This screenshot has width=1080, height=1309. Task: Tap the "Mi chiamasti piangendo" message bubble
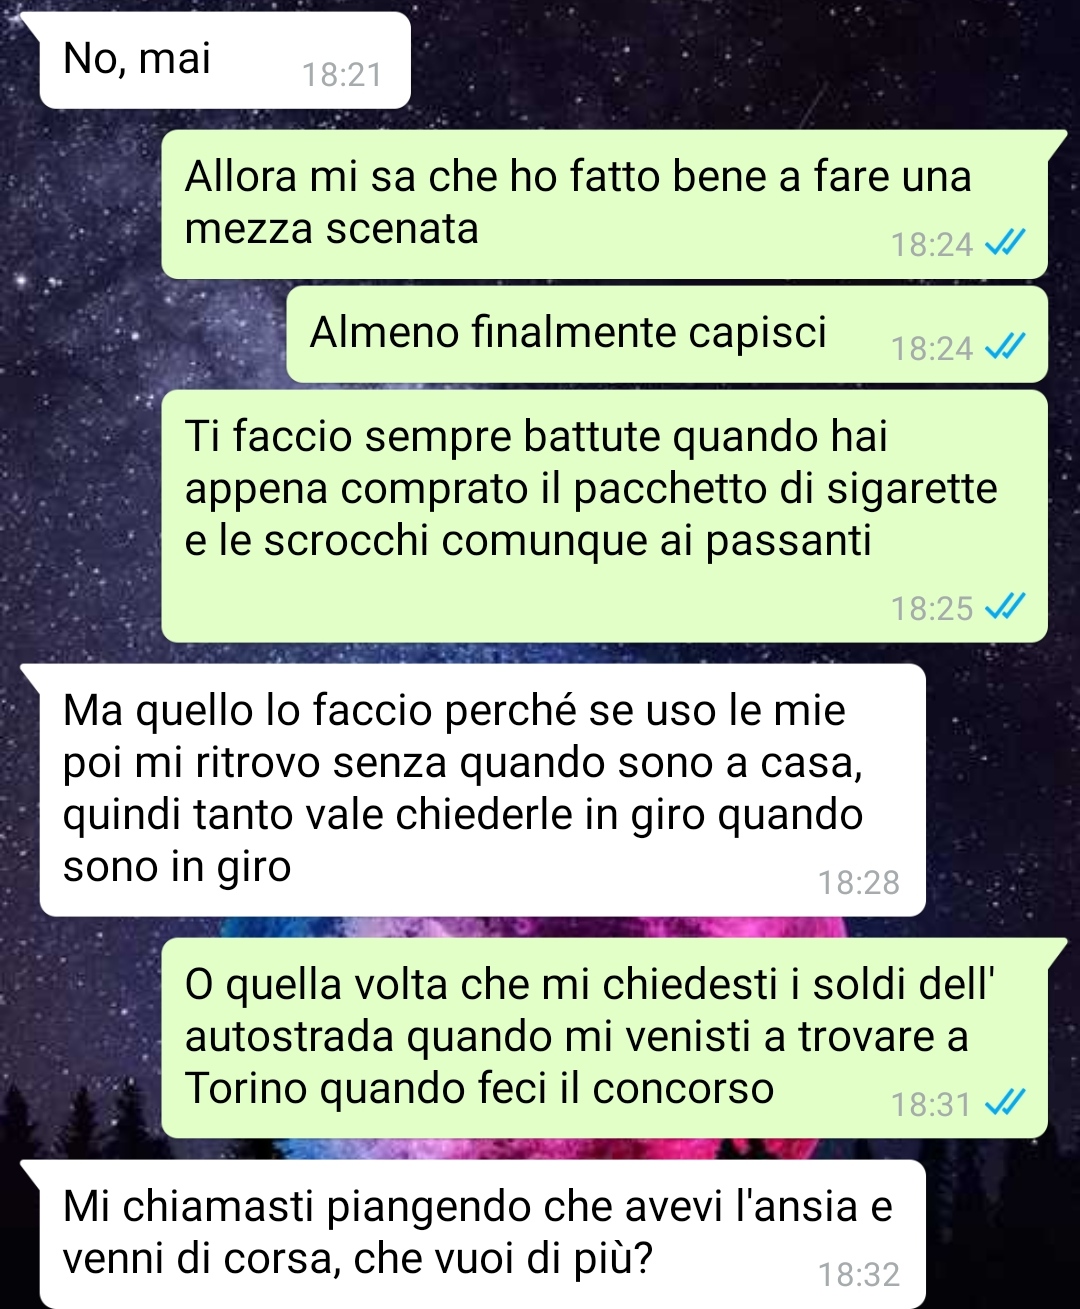[482, 1234]
